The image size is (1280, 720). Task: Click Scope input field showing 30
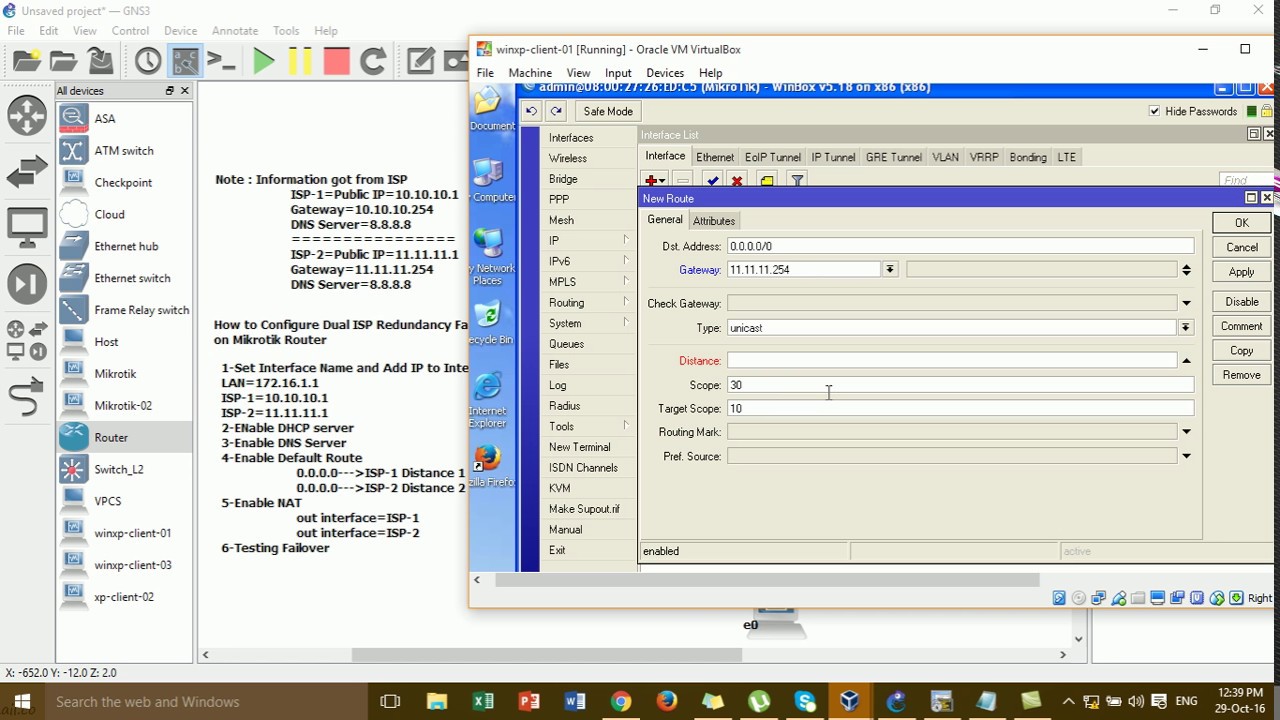[x=960, y=385]
